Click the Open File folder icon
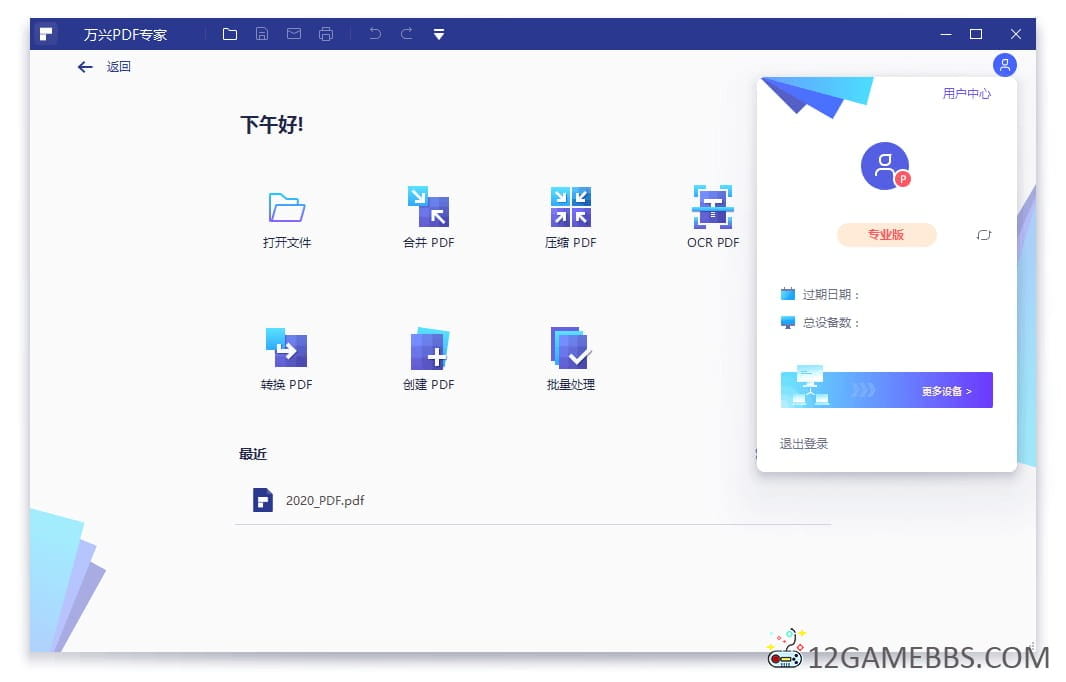1066x682 pixels. pyautogui.click(x=287, y=207)
